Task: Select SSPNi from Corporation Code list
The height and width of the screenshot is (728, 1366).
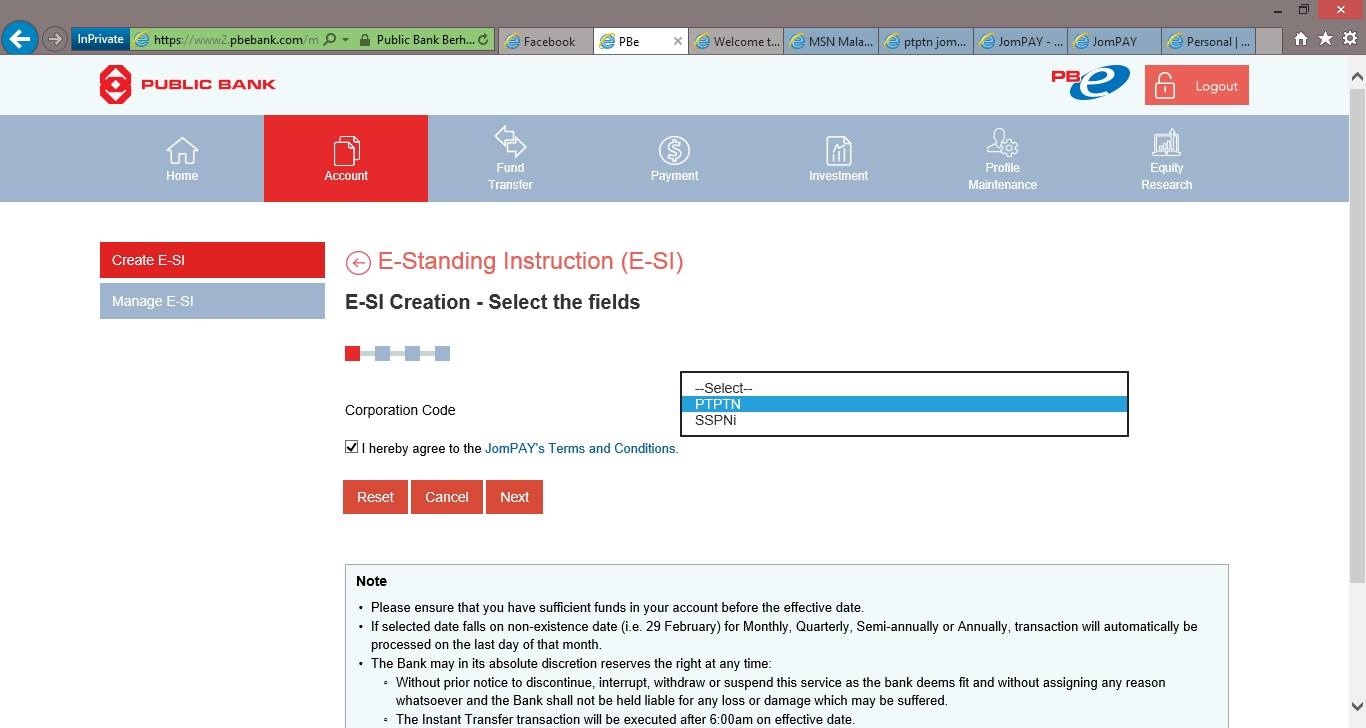Action: (904, 420)
